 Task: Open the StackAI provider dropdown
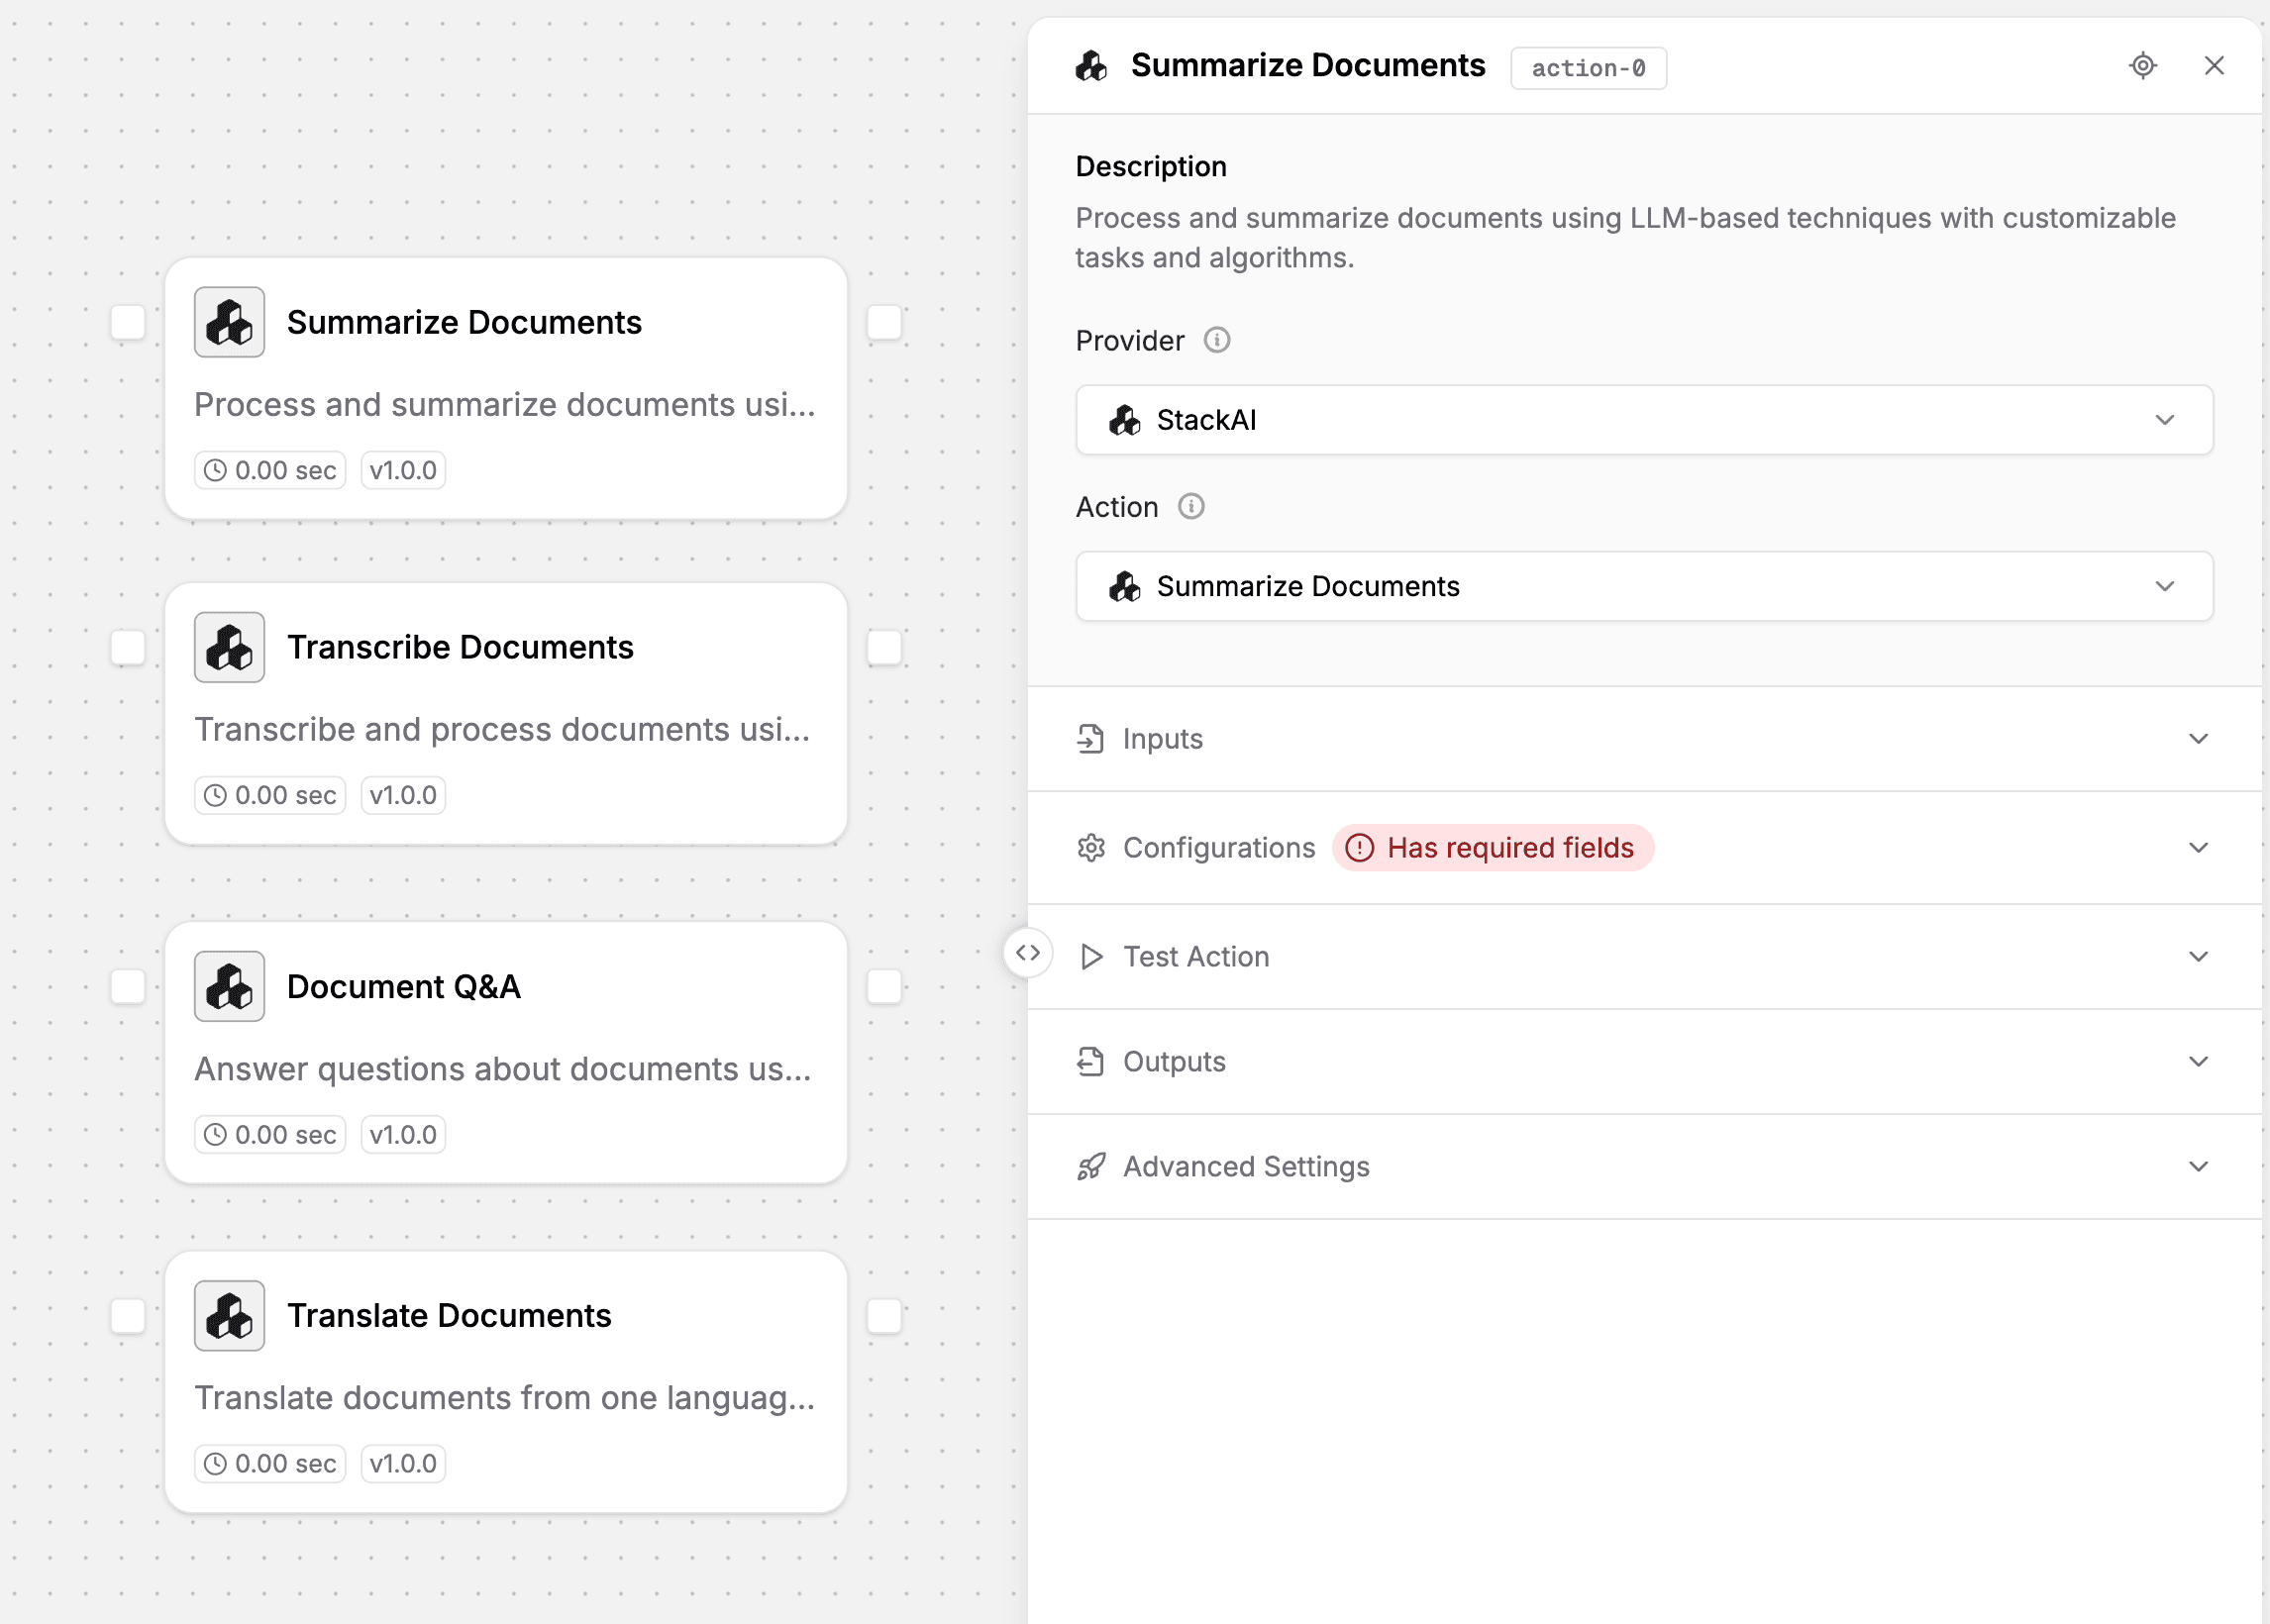point(1643,420)
